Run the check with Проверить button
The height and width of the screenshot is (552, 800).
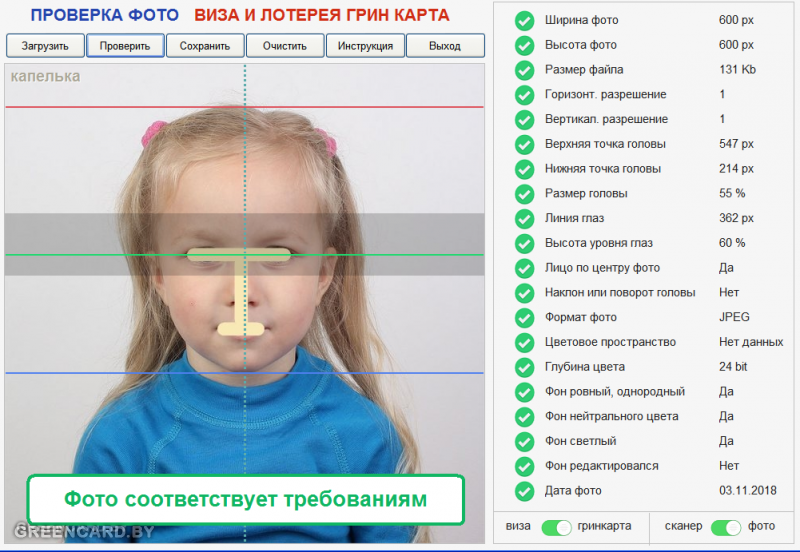[125, 46]
